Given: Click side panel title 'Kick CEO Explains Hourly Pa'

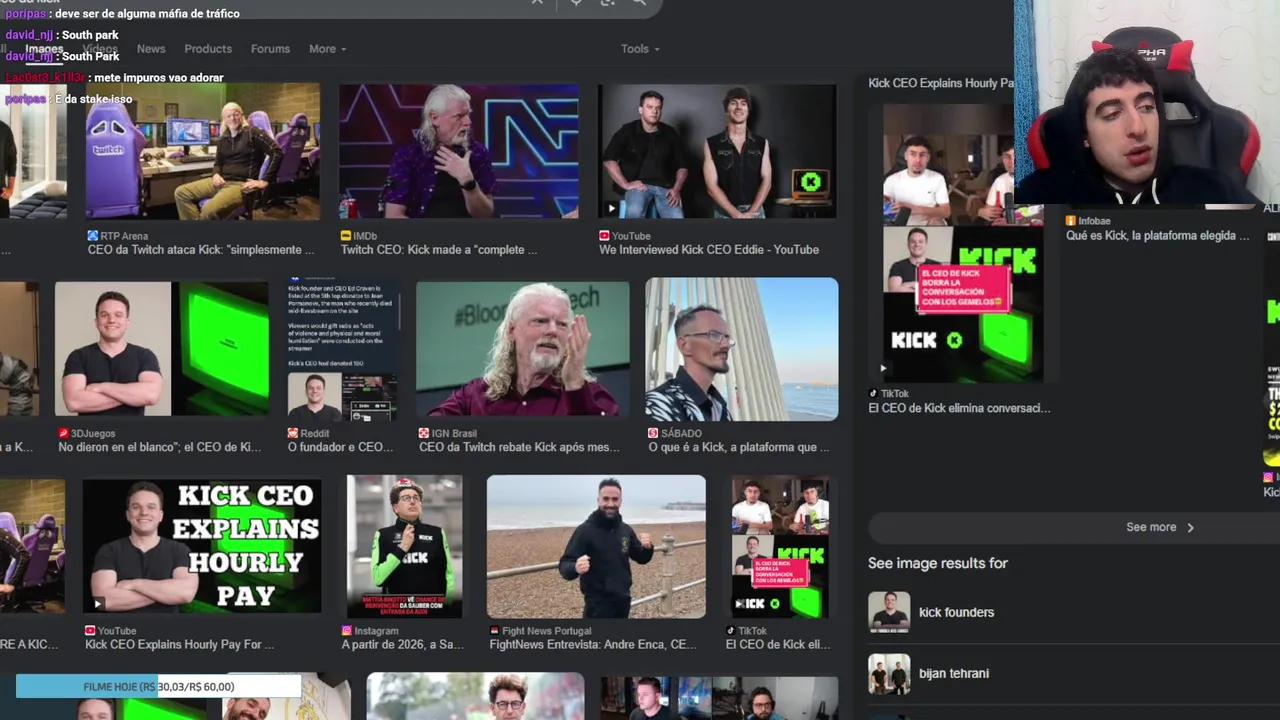Looking at the screenshot, I should click(941, 83).
